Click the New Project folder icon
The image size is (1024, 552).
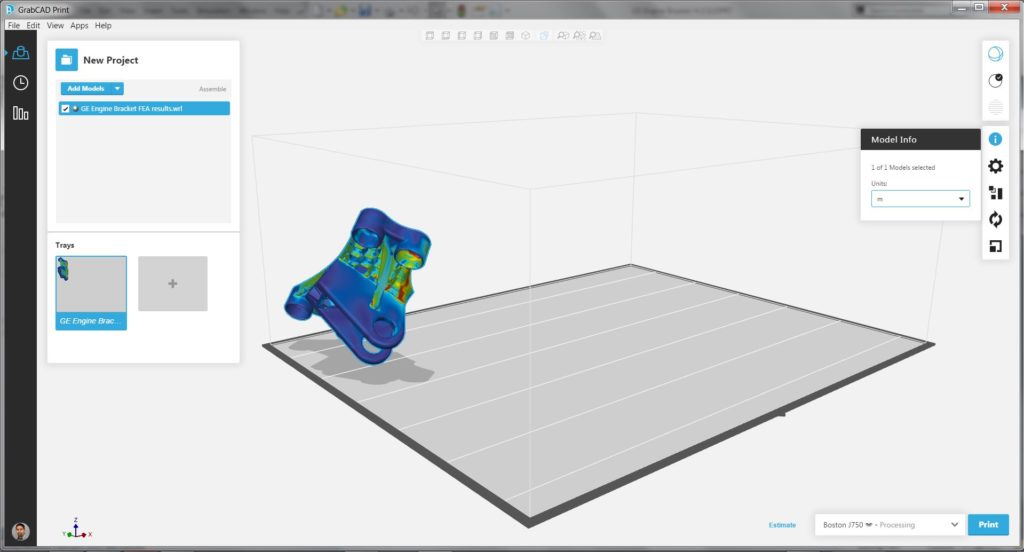click(67, 60)
